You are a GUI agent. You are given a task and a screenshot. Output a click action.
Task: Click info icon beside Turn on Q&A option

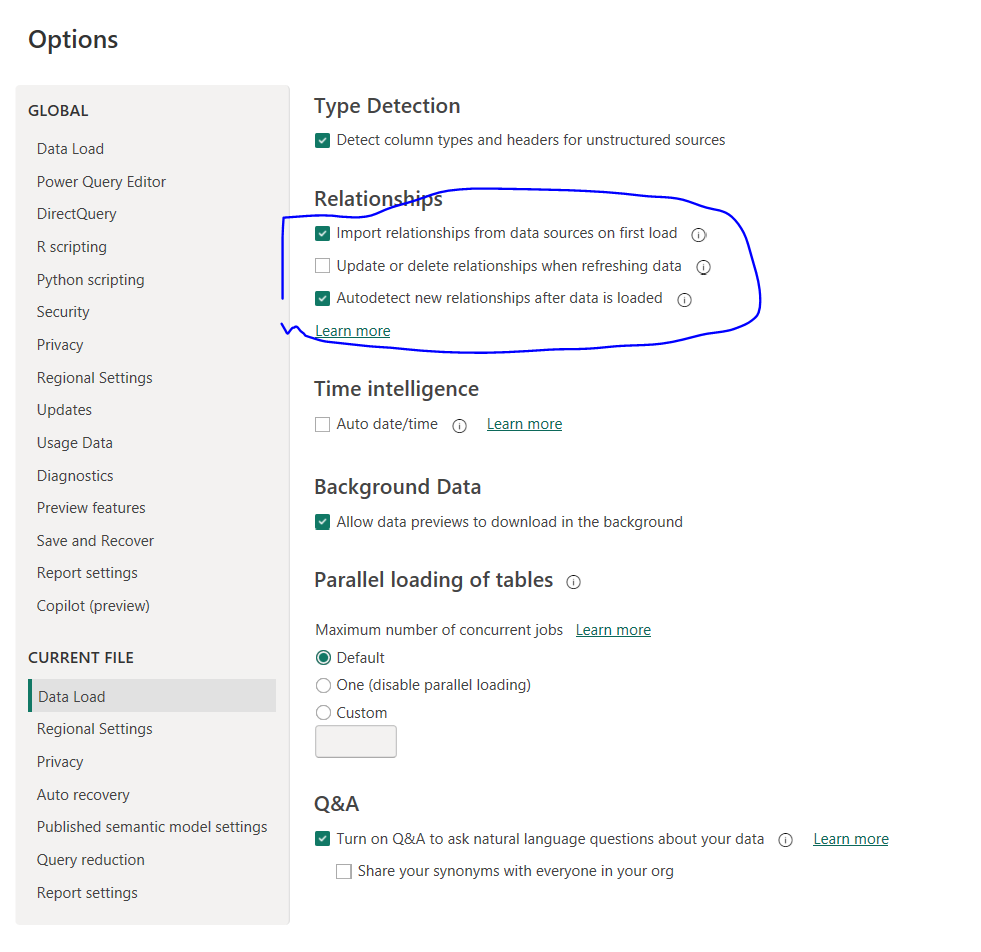[785, 840]
